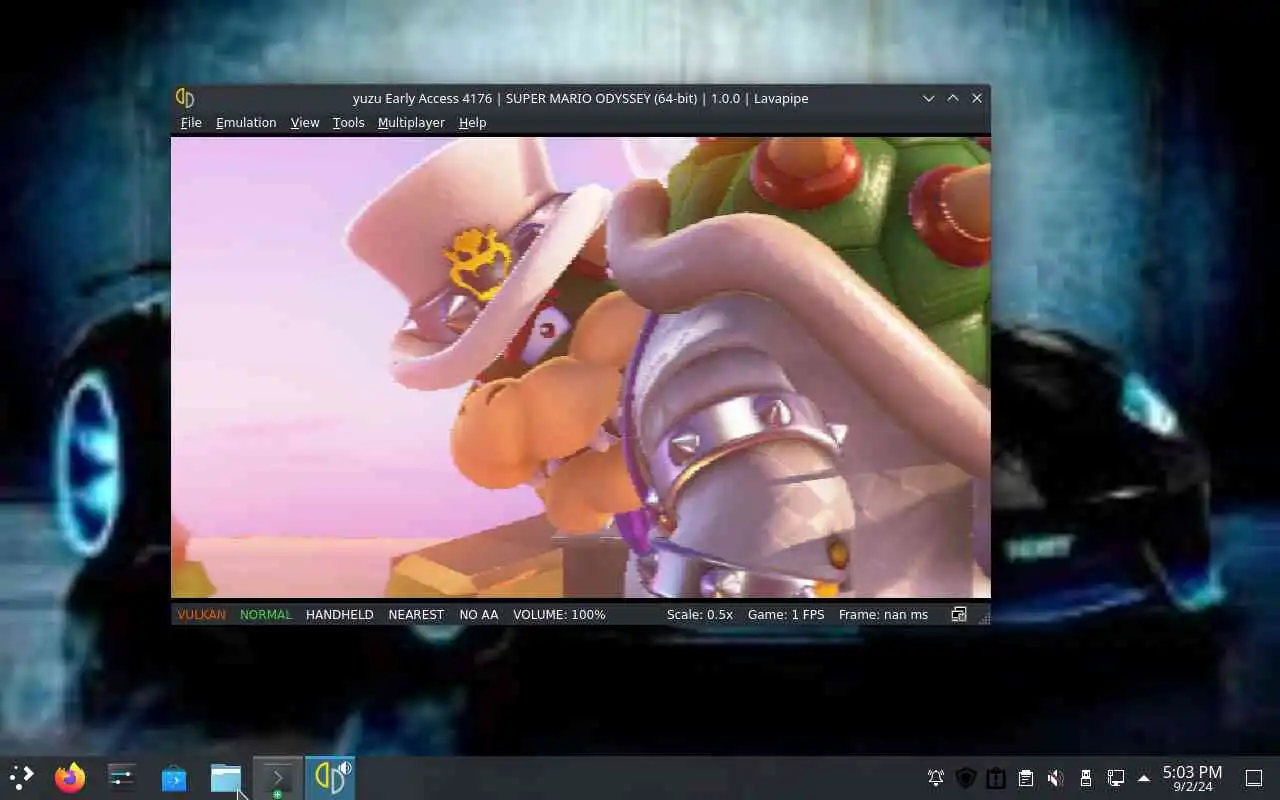Image resolution: width=1280 pixels, height=800 pixels.
Task: Open the Tools menu
Action: (348, 122)
